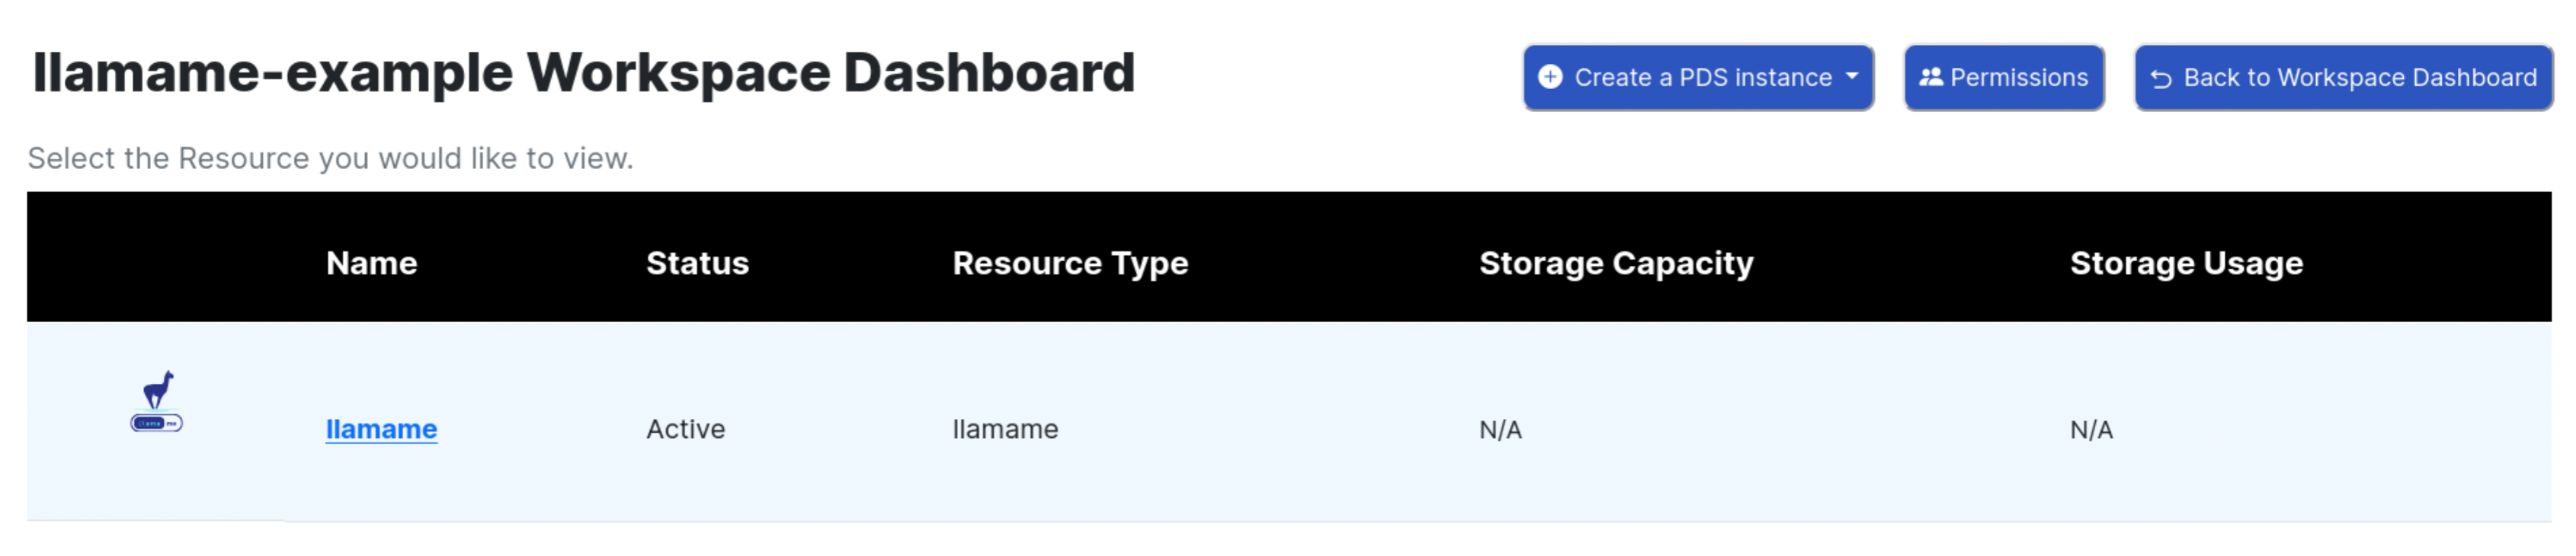The height and width of the screenshot is (556, 2576).
Task: Open the llamame resource link
Action: click(x=381, y=429)
